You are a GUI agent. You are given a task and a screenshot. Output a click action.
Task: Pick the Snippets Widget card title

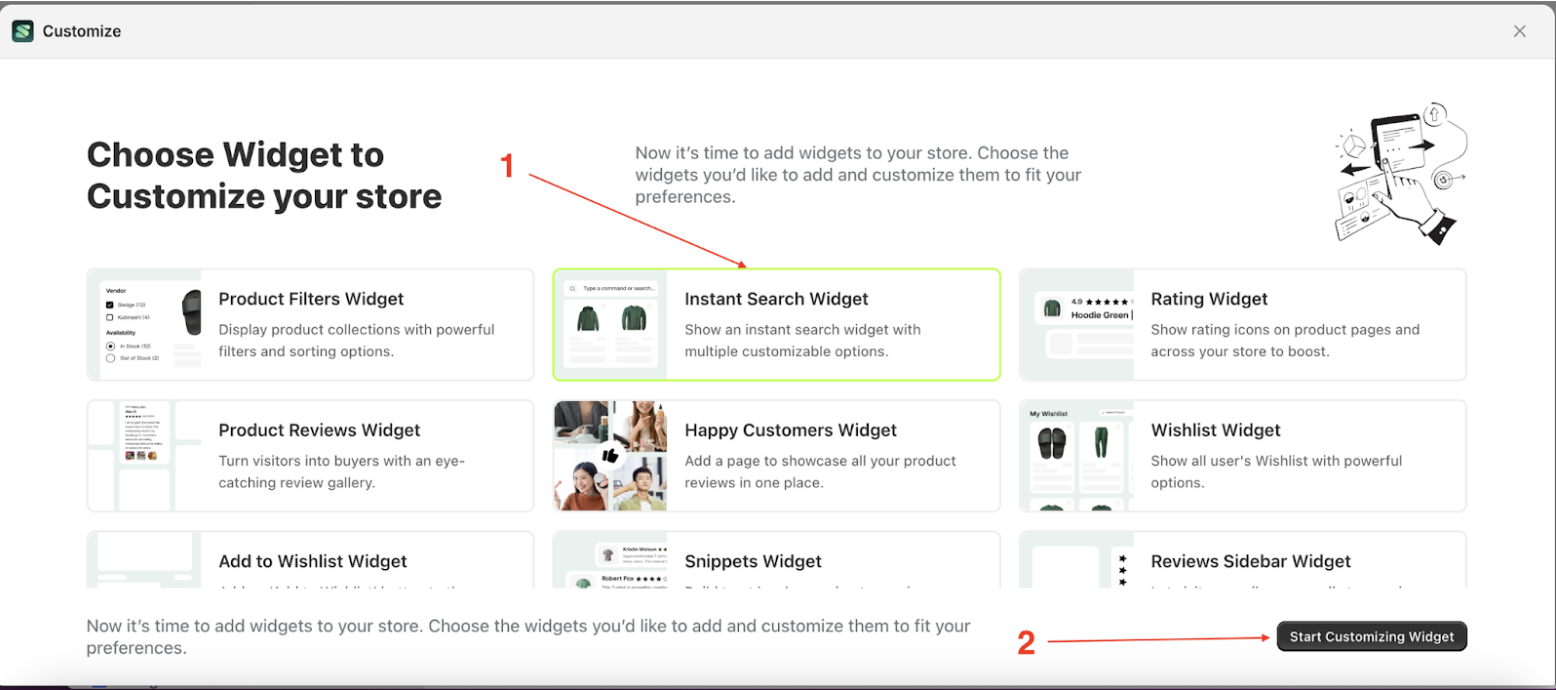[753, 561]
